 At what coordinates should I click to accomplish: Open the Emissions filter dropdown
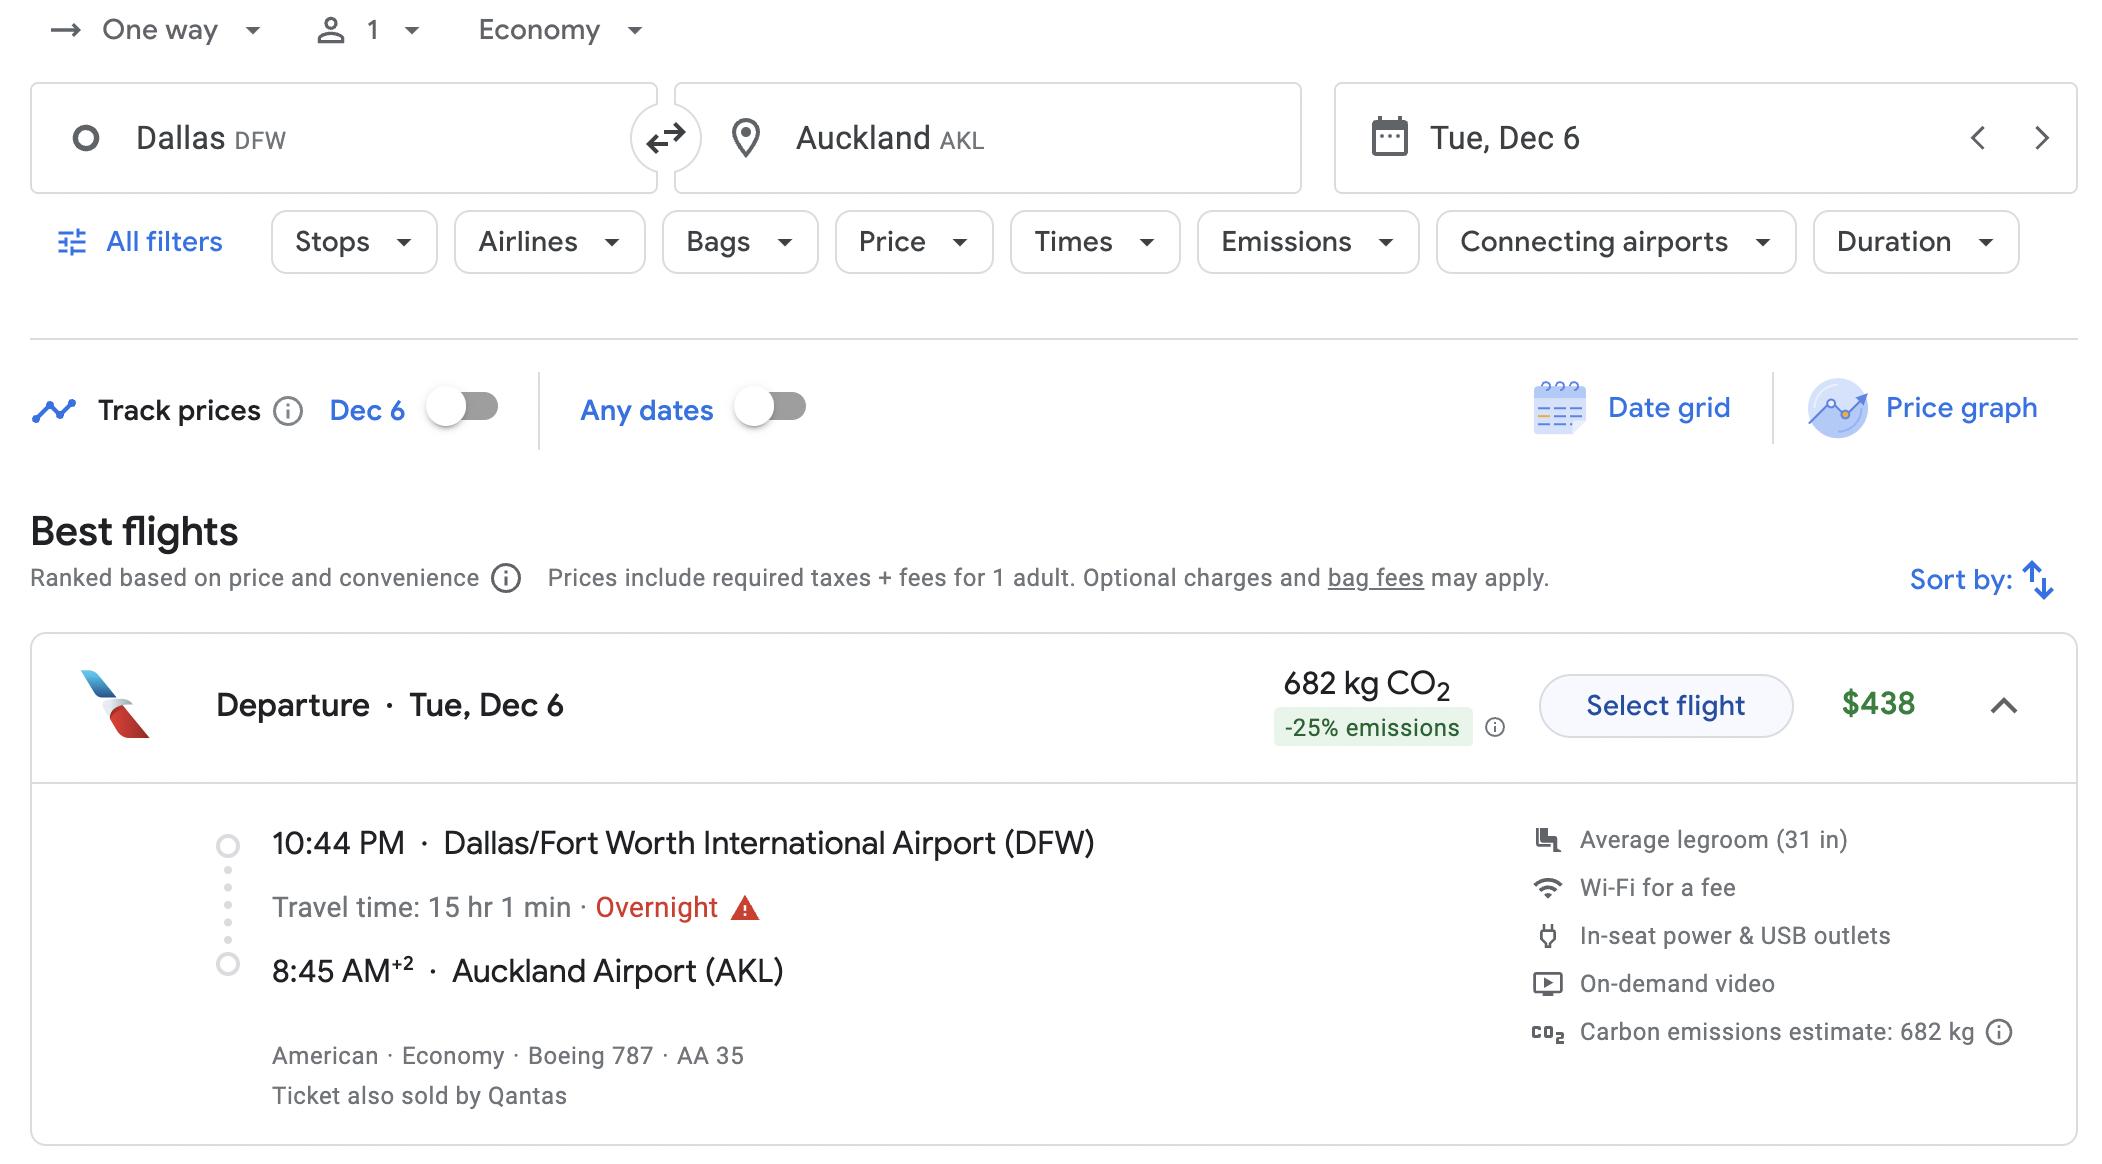point(1301,241)
